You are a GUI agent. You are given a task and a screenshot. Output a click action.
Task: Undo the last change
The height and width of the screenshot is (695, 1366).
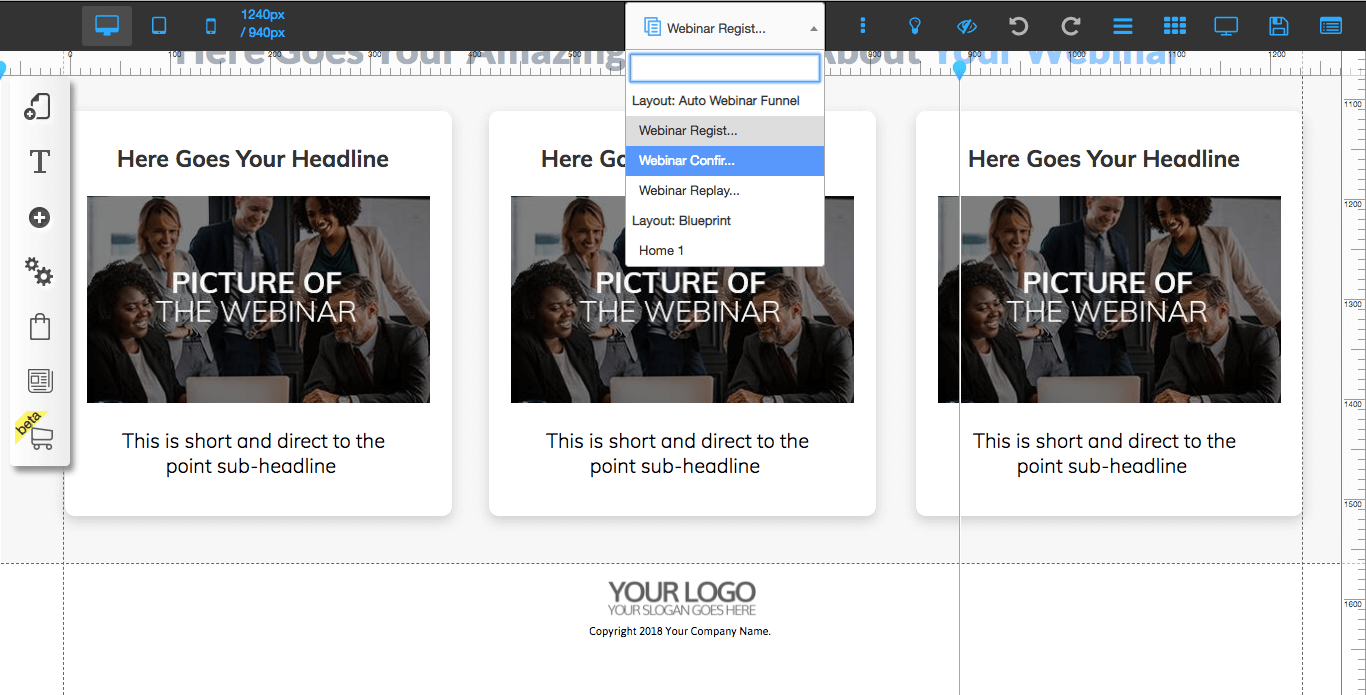[x=1018, y=26]
